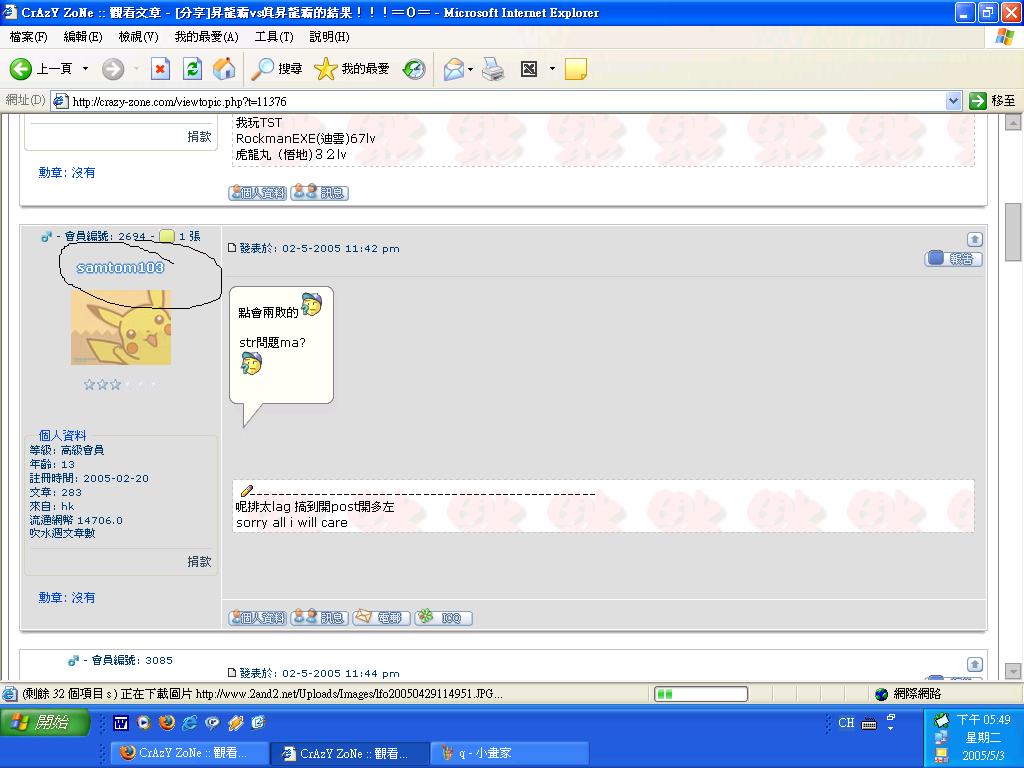Click the page loading progress bar
1024x768 pixels.
[x=701, y=694]
